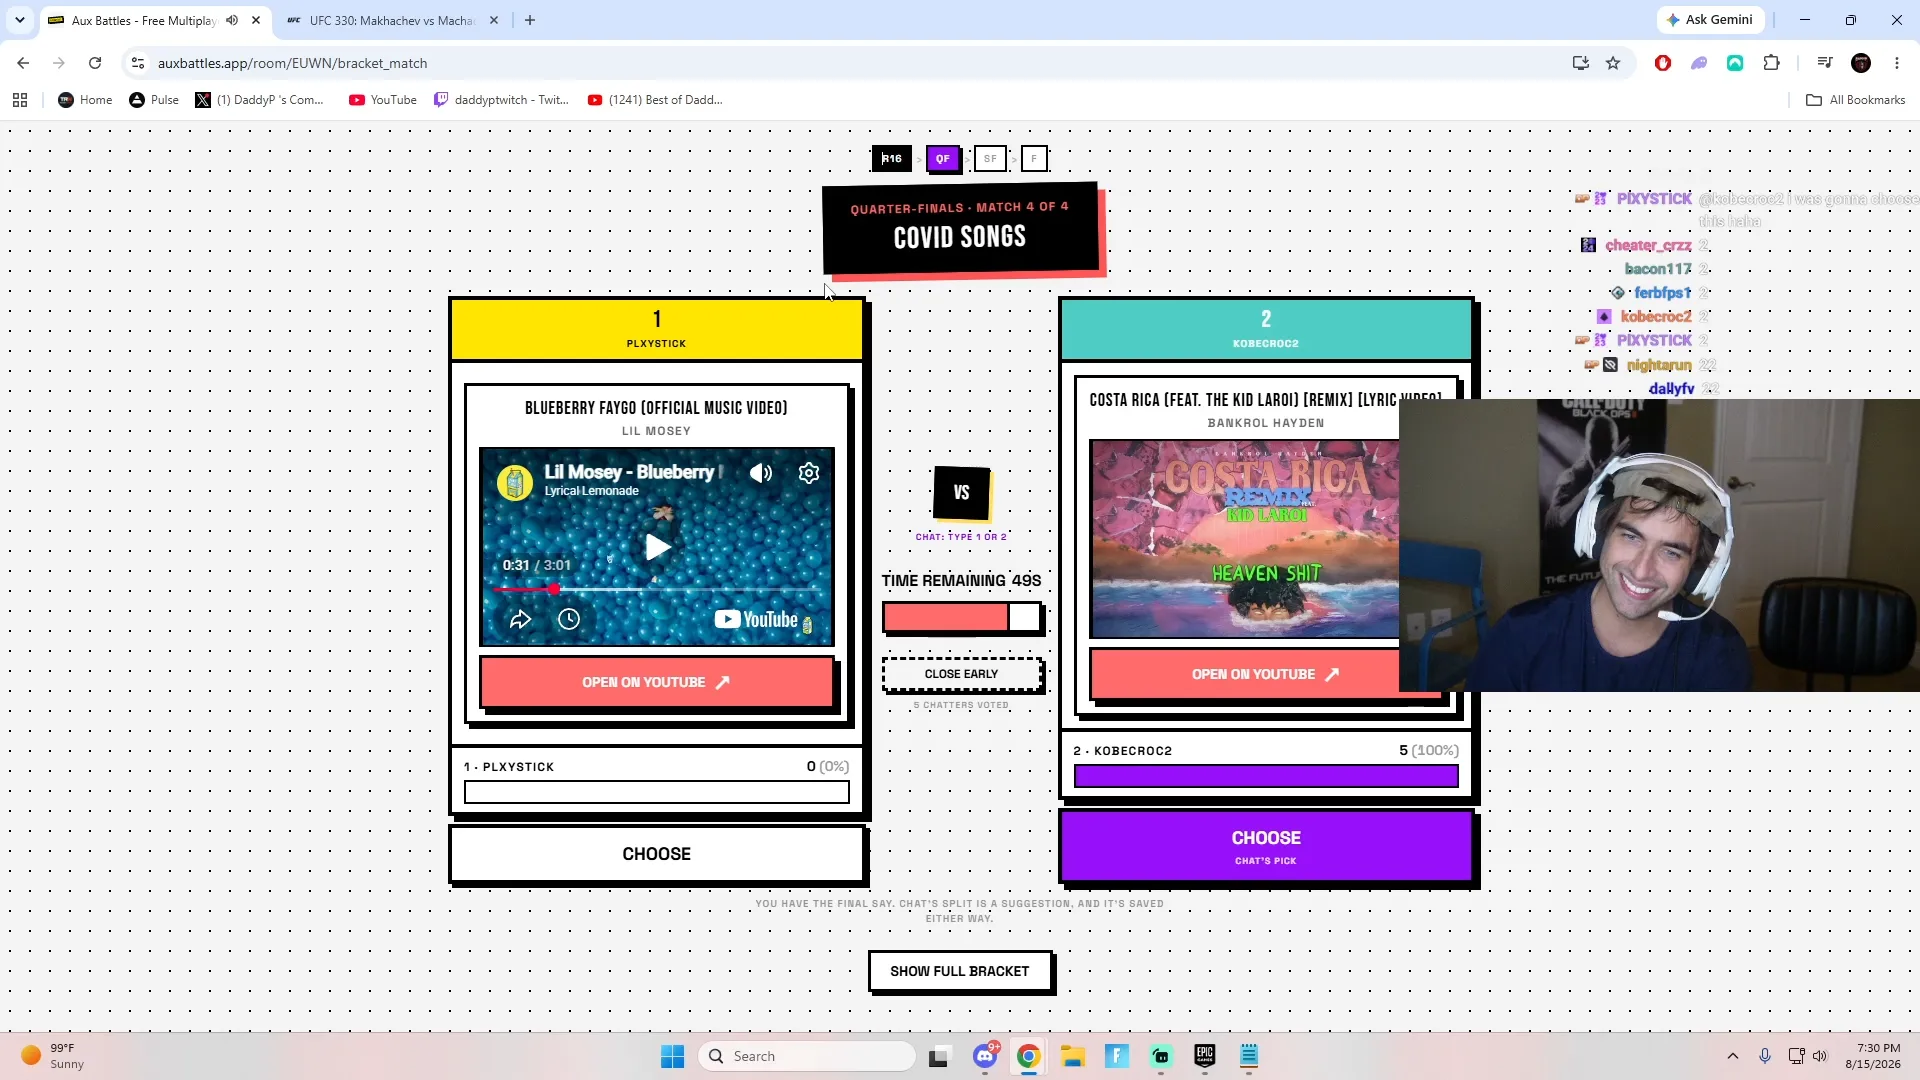Click the time remaining progress bar
Image resolution: width=1920 pixels, height=1080 pixels.
962,617
